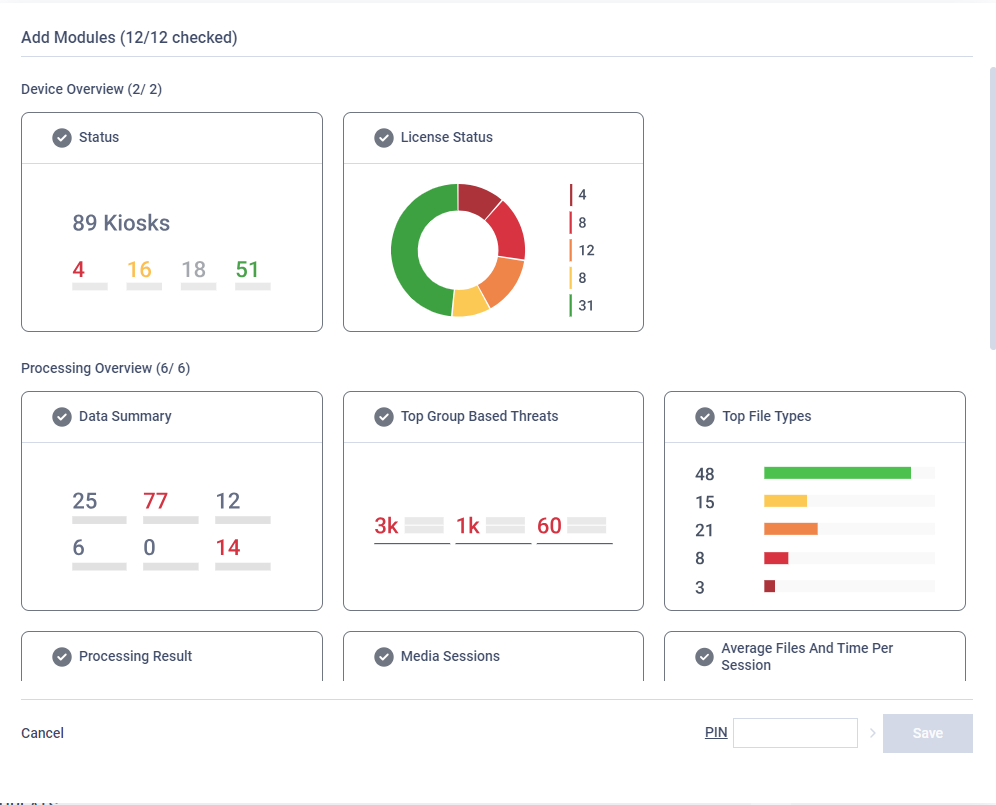
Task: Click the Cancel button
Action: [43, 733]
